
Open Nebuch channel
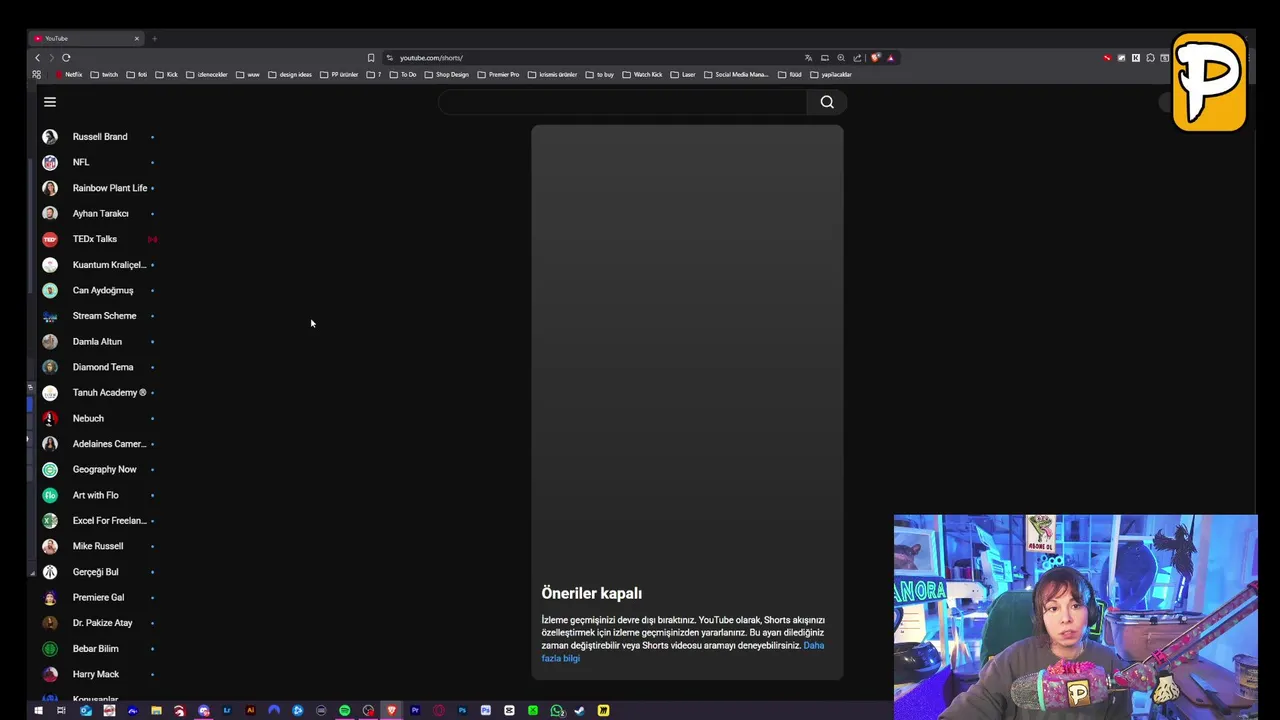point(98,418)
